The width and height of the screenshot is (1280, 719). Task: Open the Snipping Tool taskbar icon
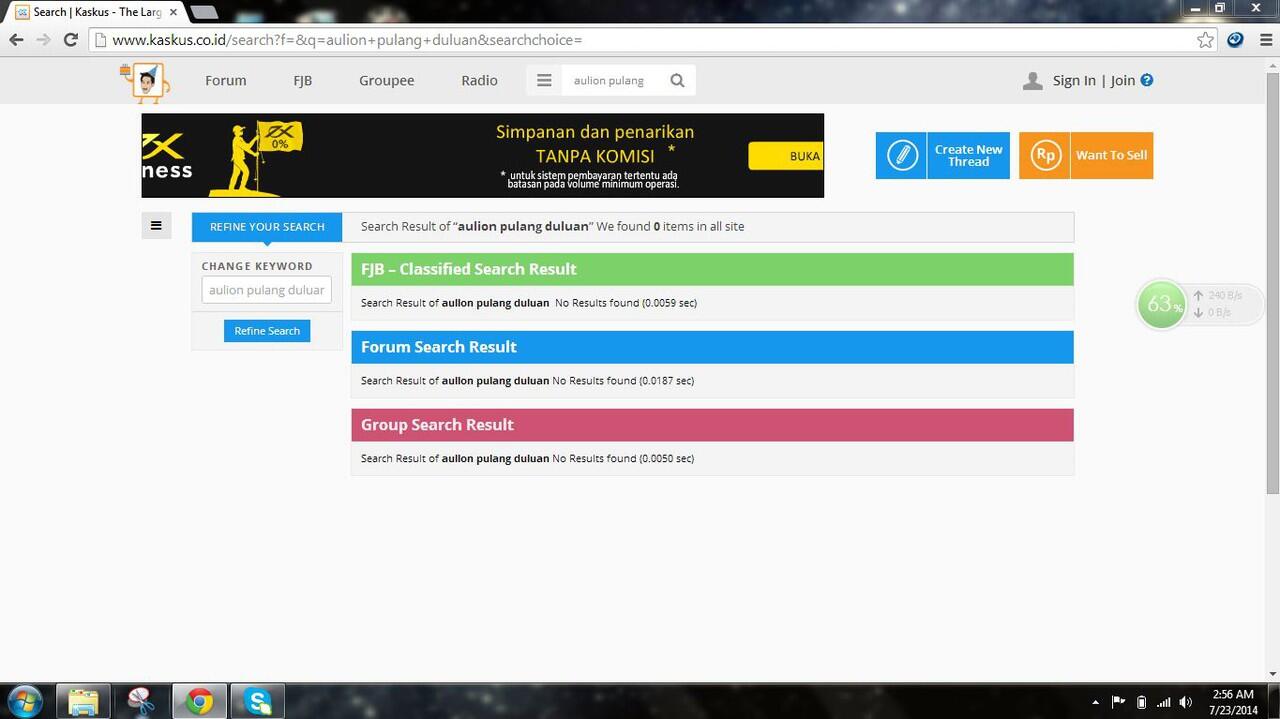[142, 701]
